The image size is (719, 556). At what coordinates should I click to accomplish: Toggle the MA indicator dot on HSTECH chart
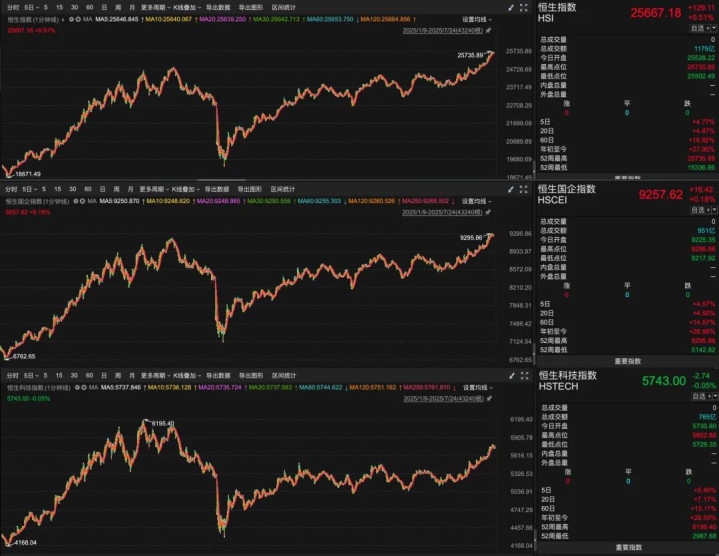(x=78, y=386)
